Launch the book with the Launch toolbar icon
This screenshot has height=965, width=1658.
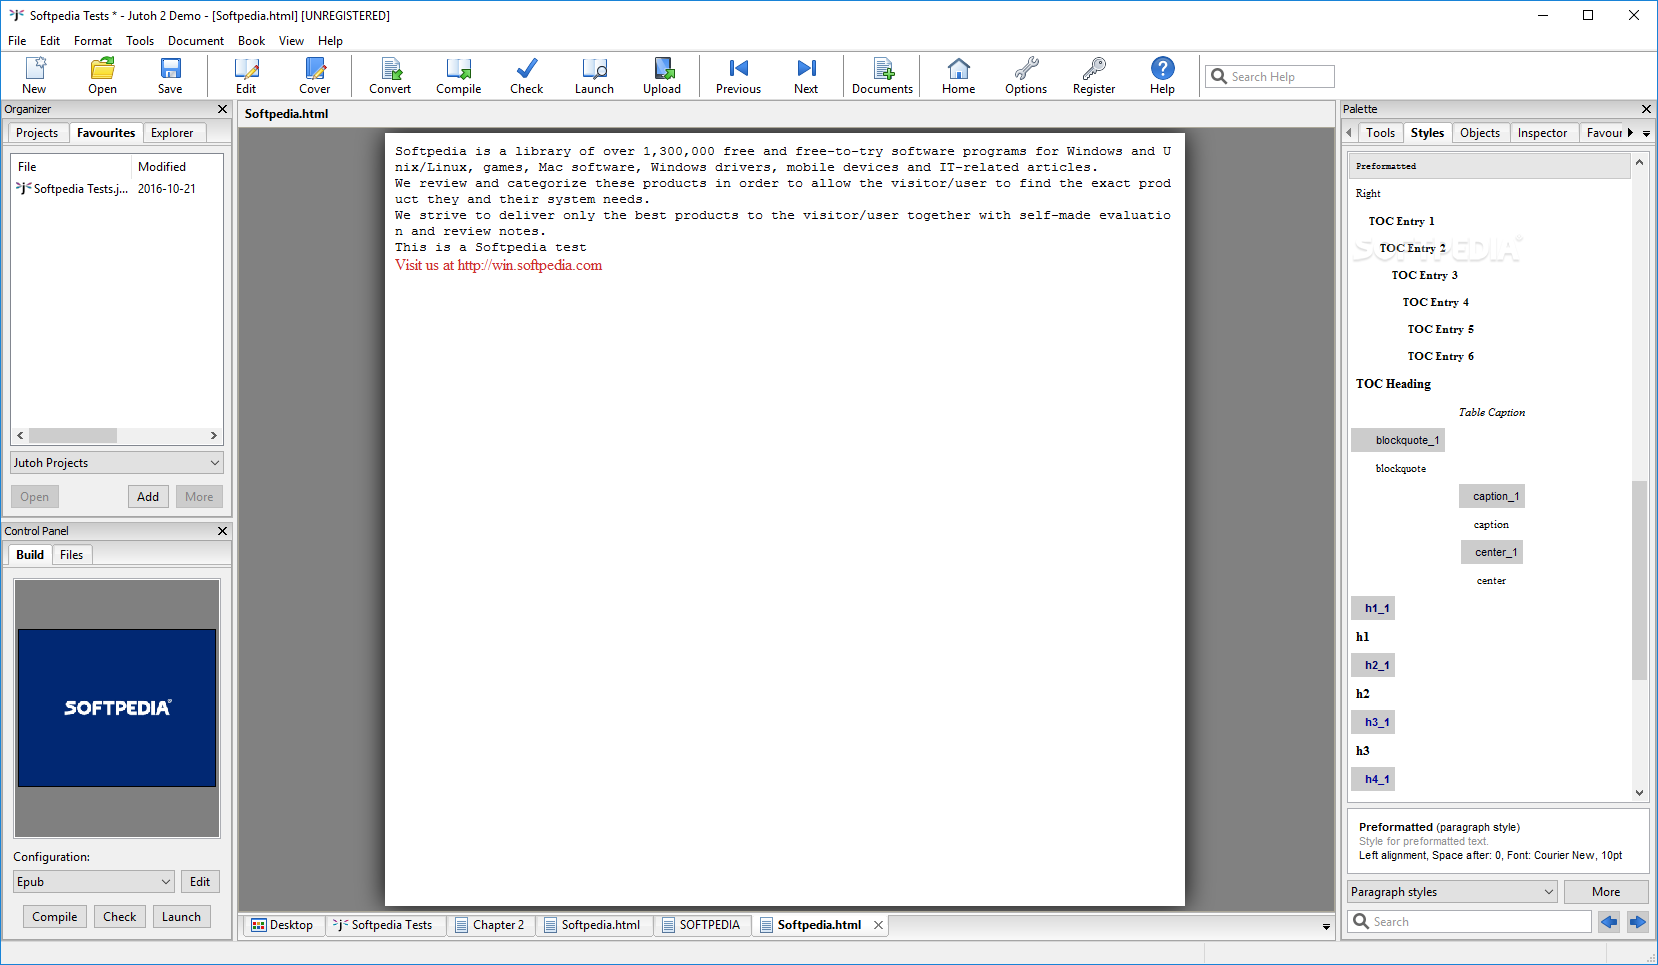pos(594,76)
